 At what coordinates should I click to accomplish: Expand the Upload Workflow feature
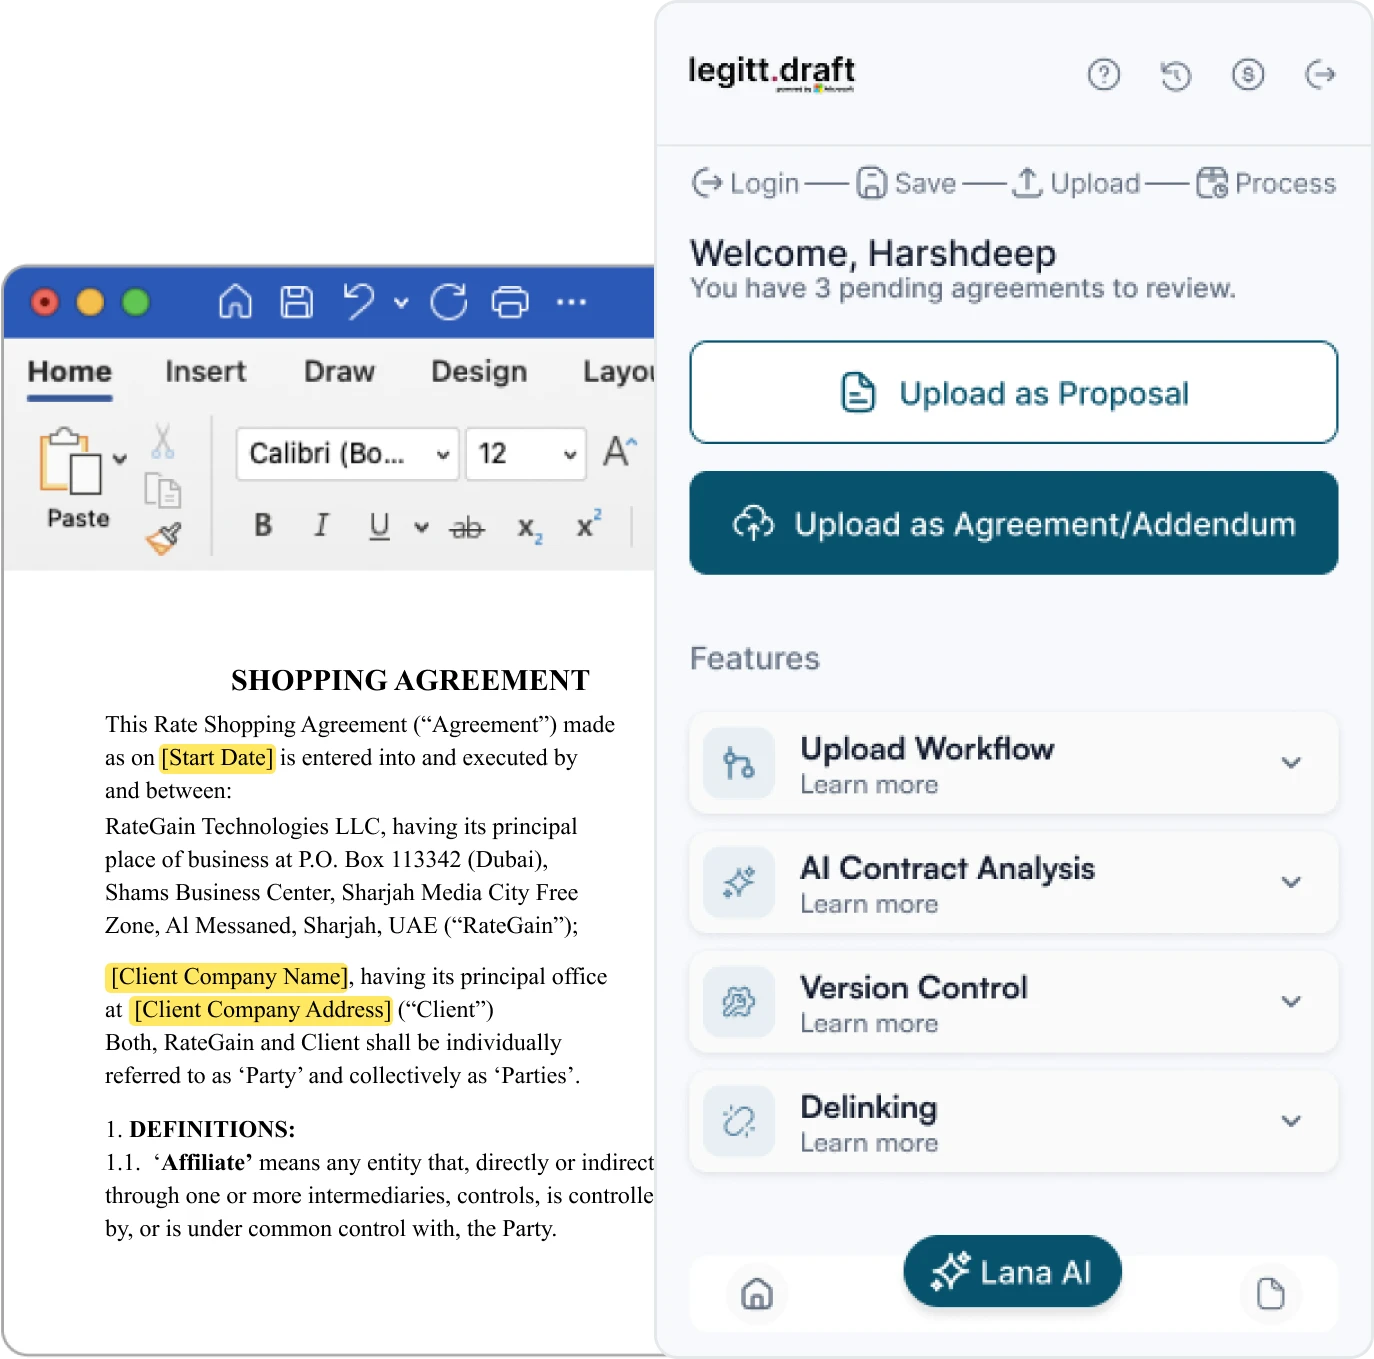click(x=1290, y=763)
